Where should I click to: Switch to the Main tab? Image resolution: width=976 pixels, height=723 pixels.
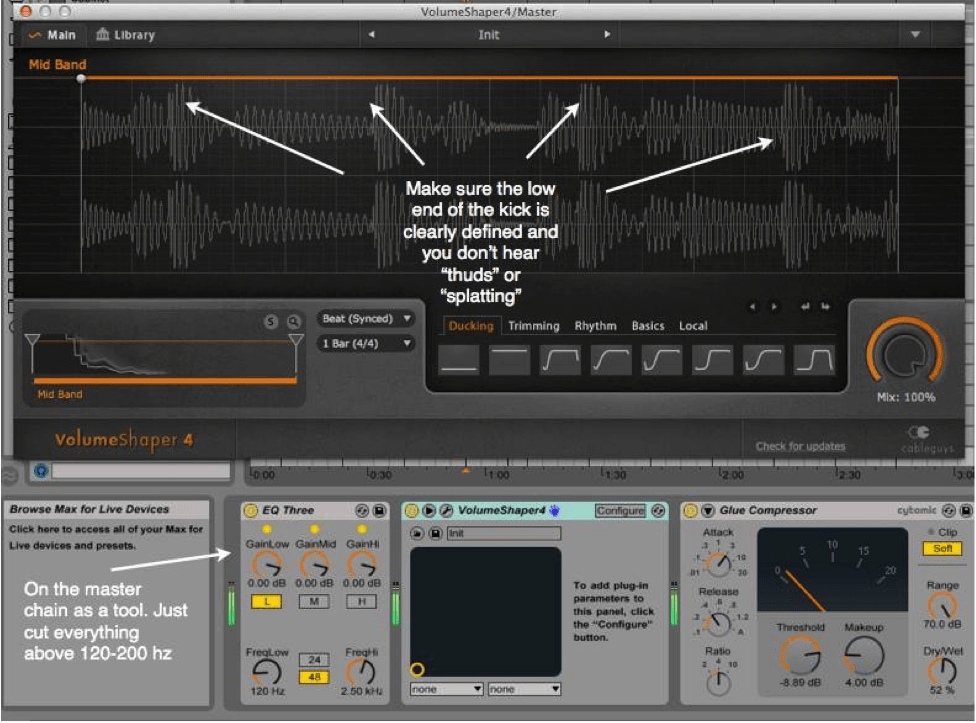pos(52,35)
